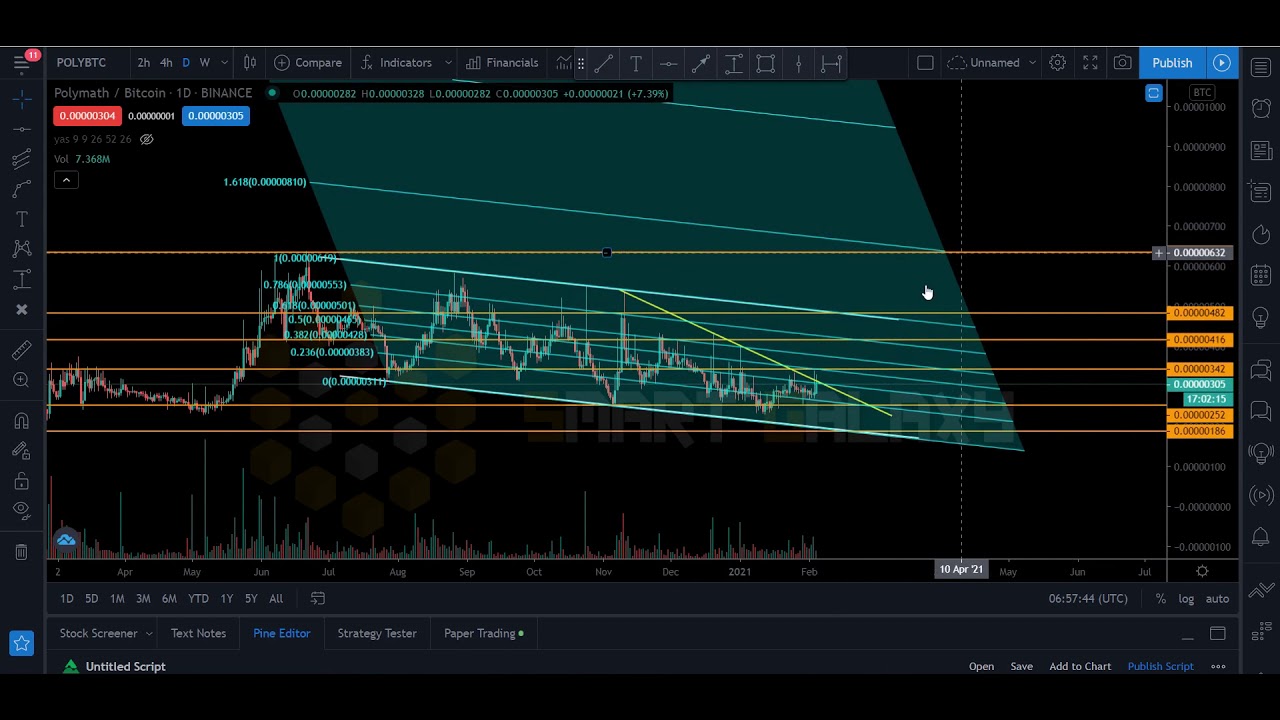Pick price range tool in floating toolbar
Image resolution: width=1280 pixels, height=720 pixels.
pos(733,64)
